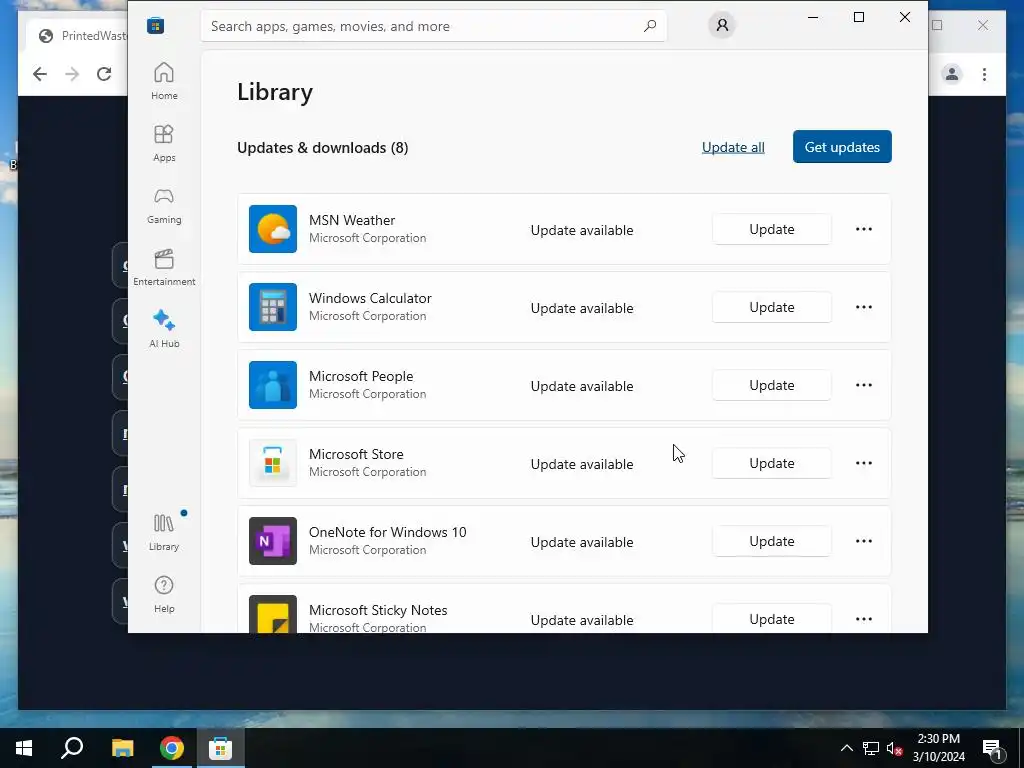Open Chrome's three-dot menu
The image size is (1024, 768).
point(984,74)
